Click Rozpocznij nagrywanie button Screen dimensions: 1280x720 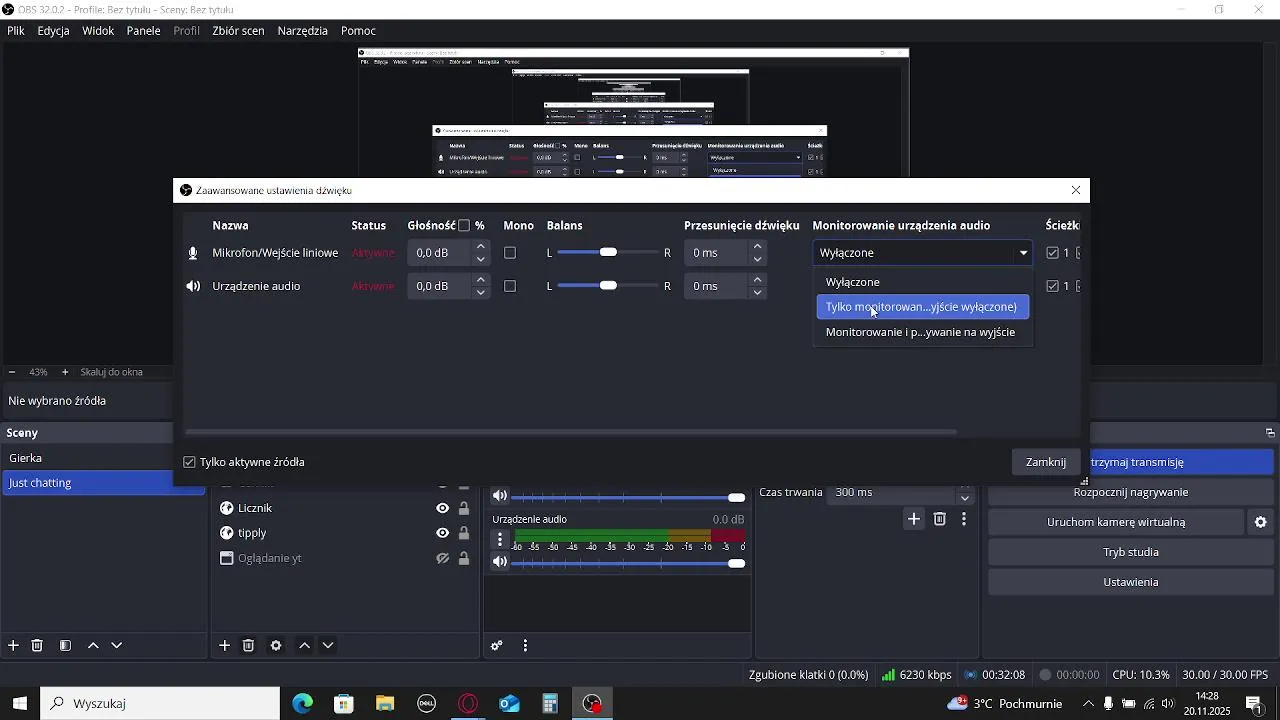coord(1131,492)
